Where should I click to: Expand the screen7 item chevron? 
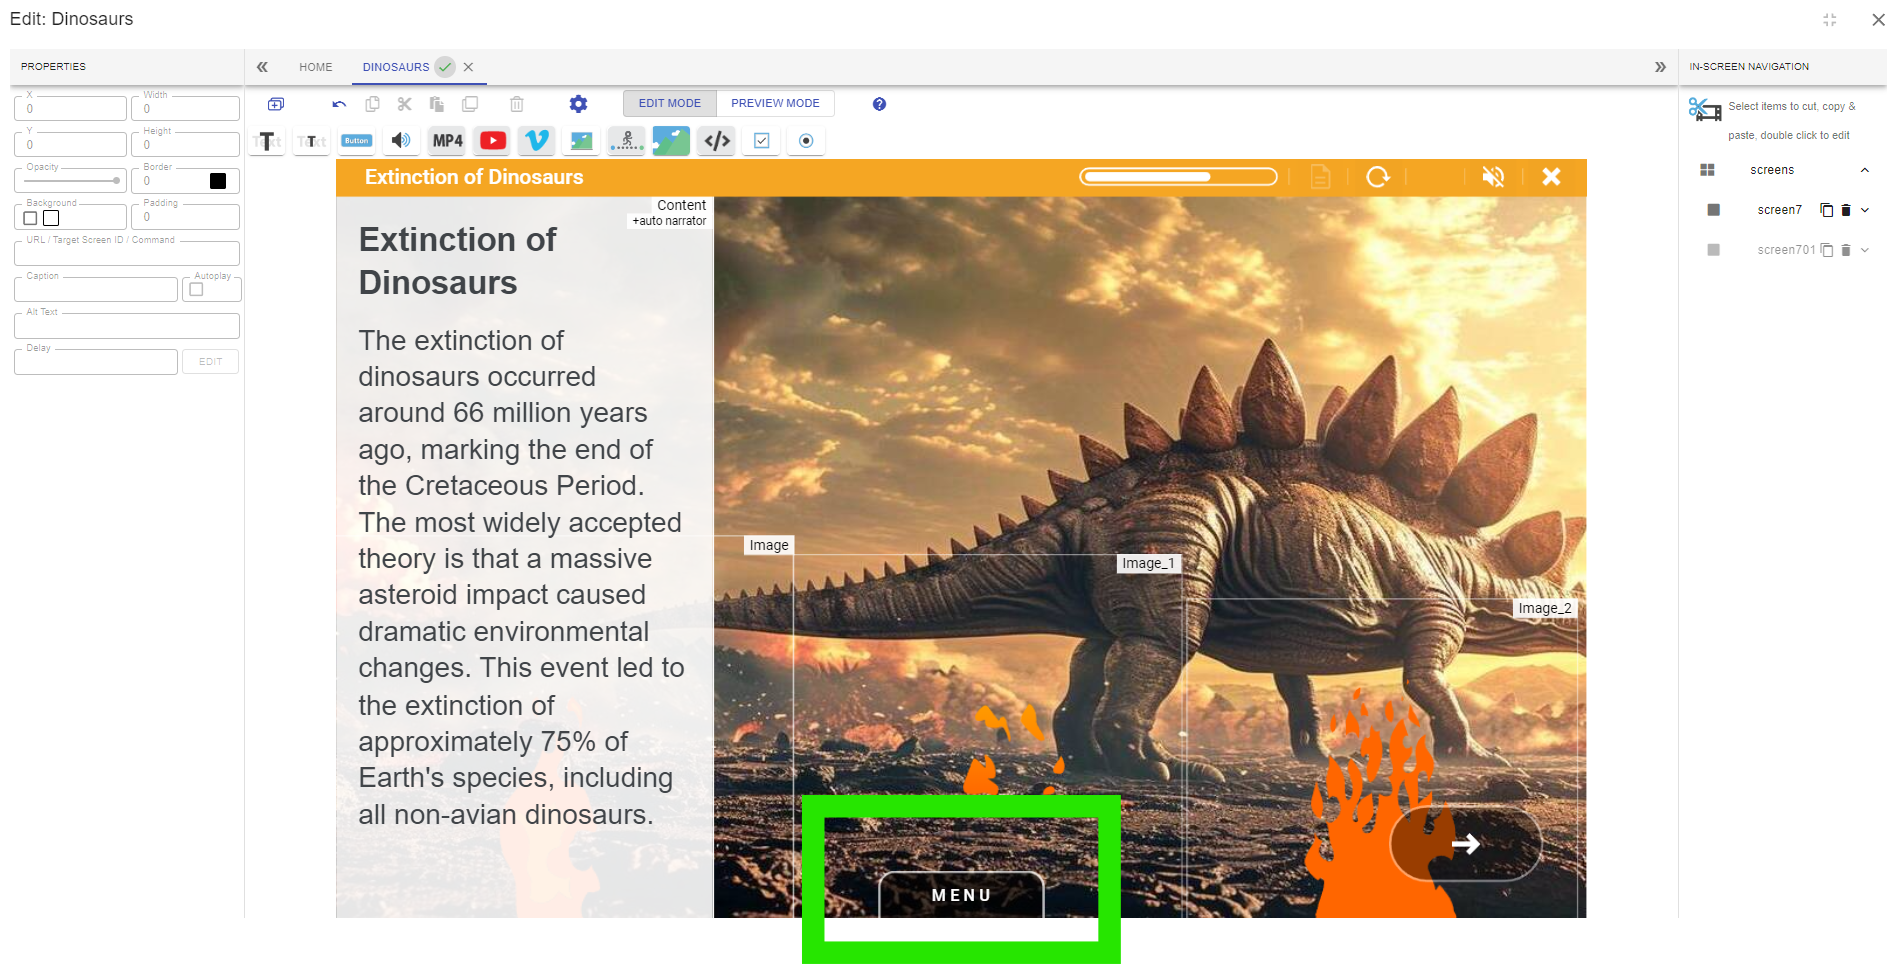point(1865,210)
